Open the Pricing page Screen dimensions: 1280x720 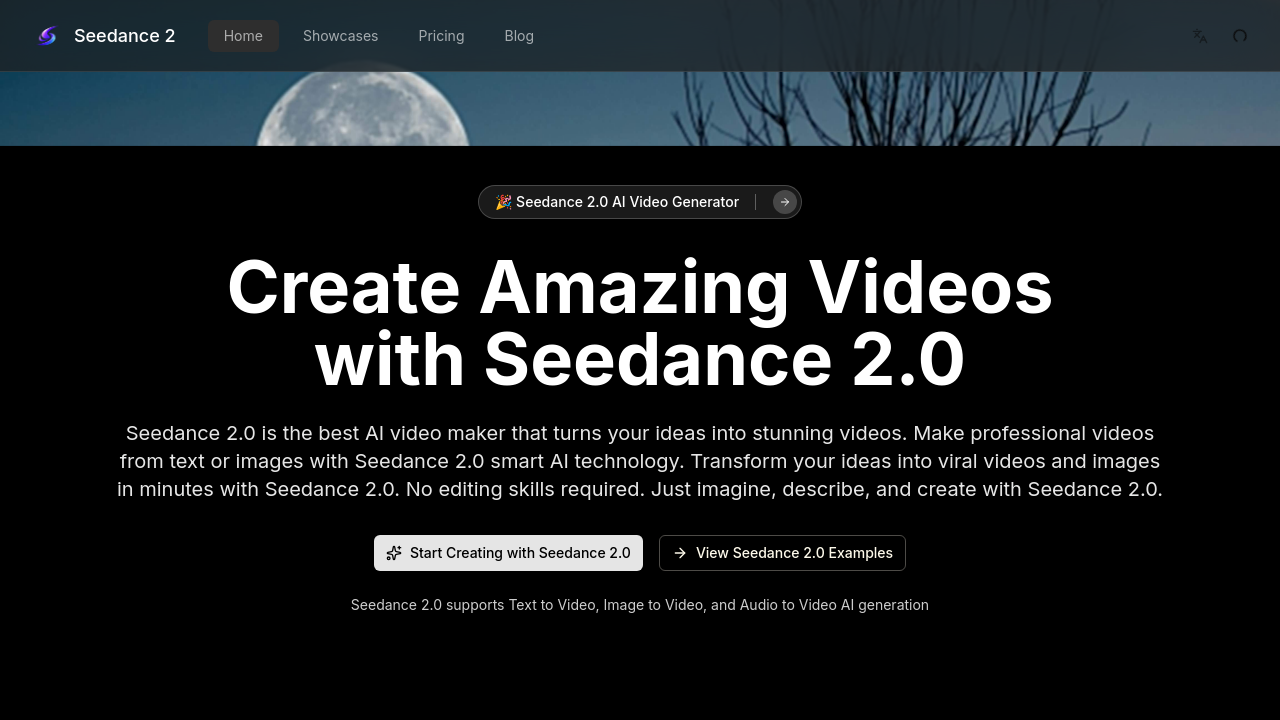(441, 36)
